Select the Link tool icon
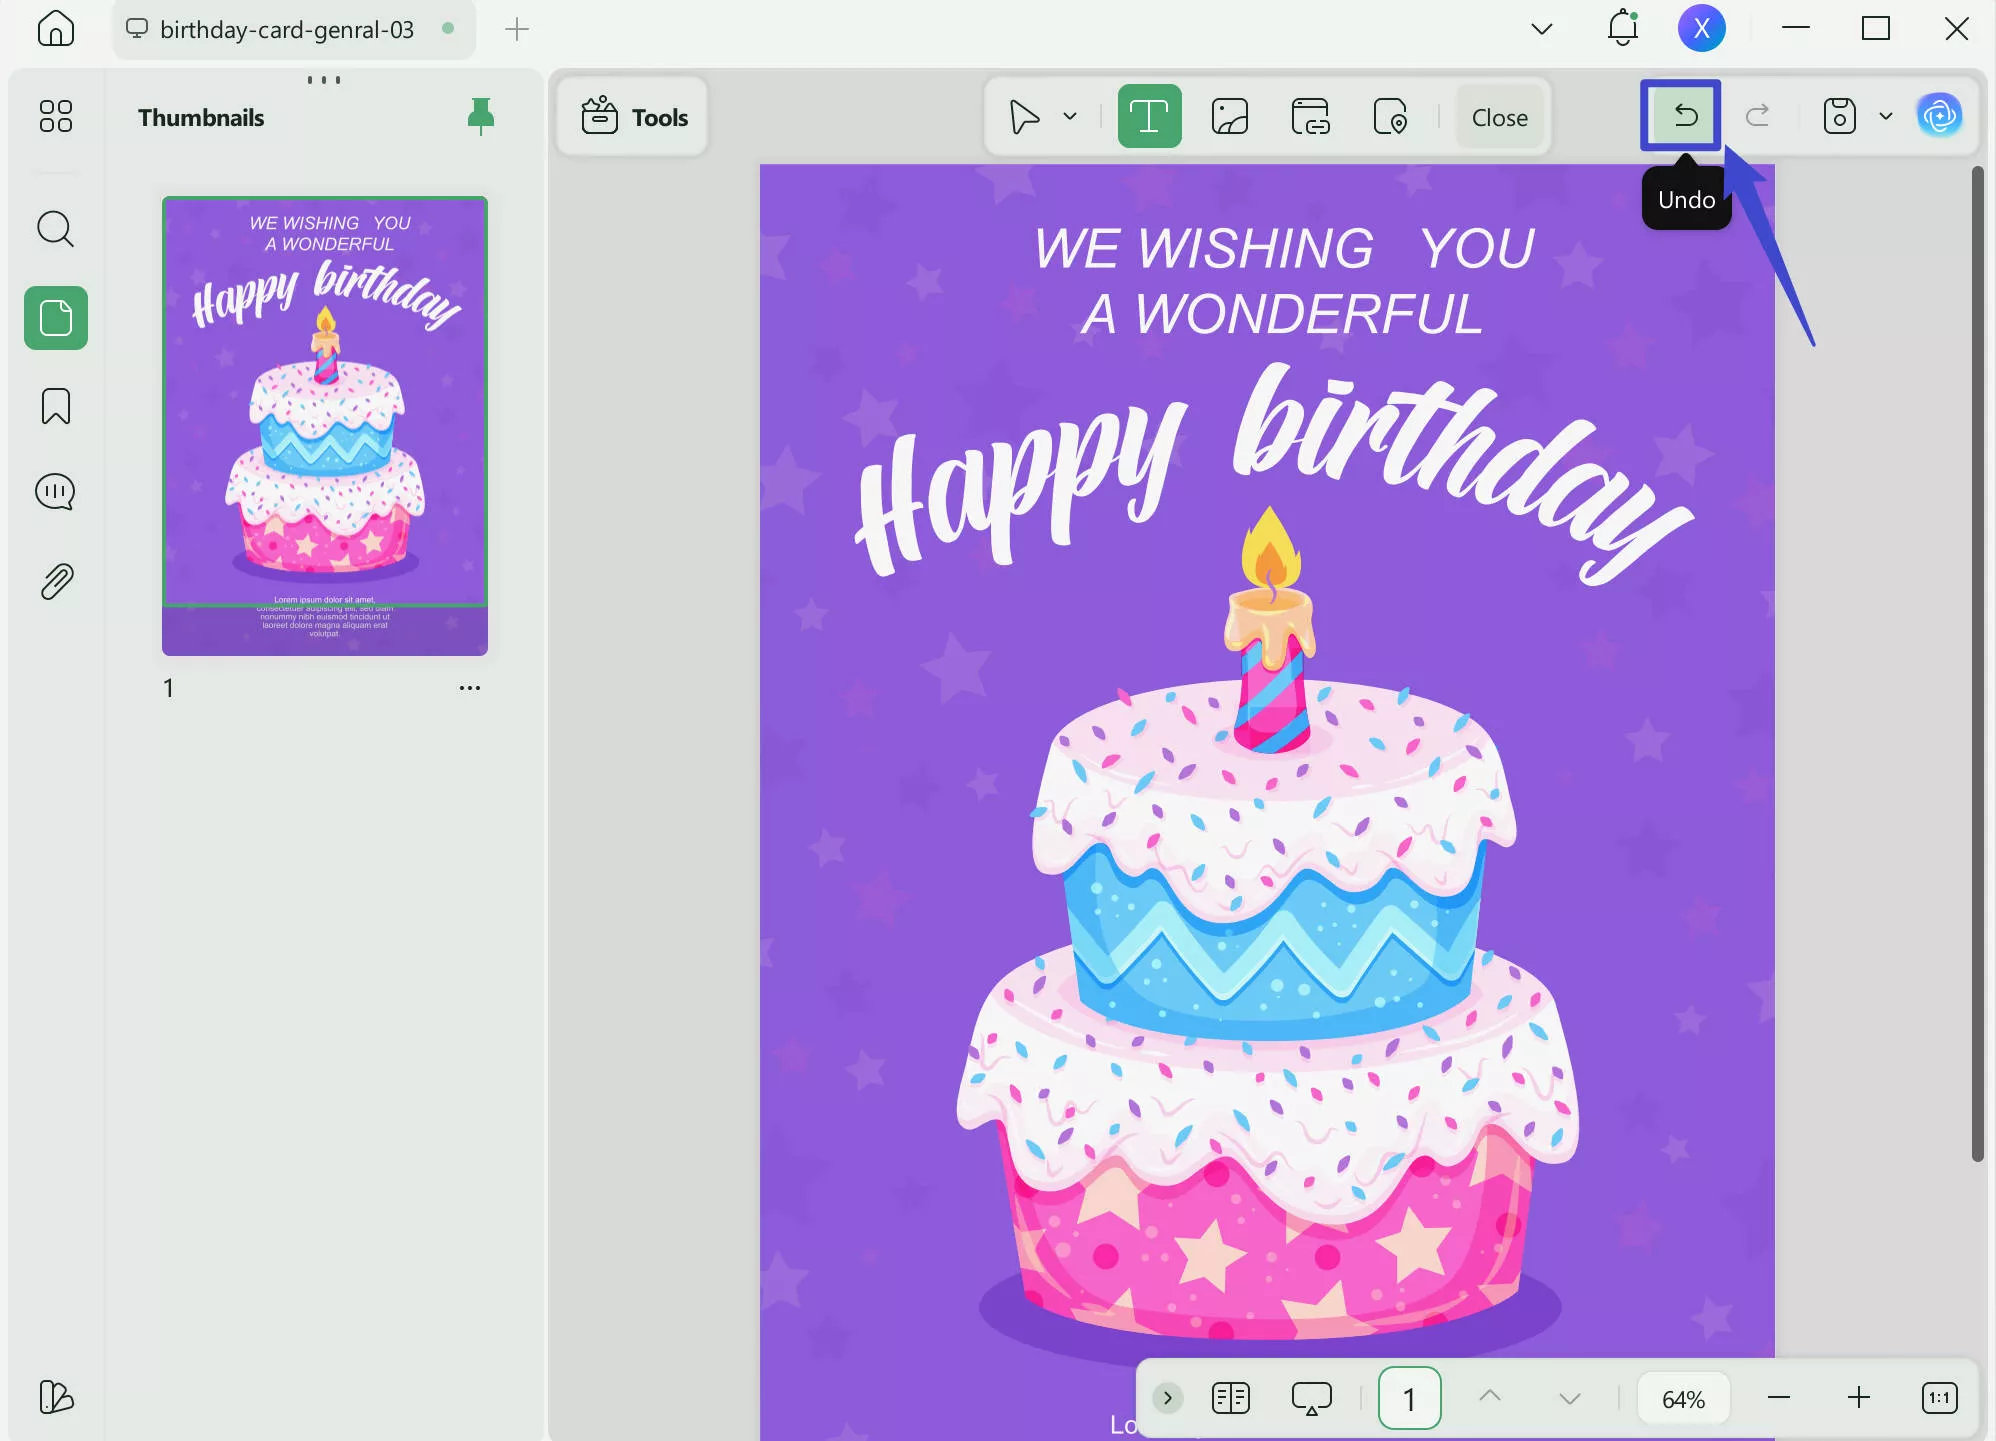 click(1310, 117)
